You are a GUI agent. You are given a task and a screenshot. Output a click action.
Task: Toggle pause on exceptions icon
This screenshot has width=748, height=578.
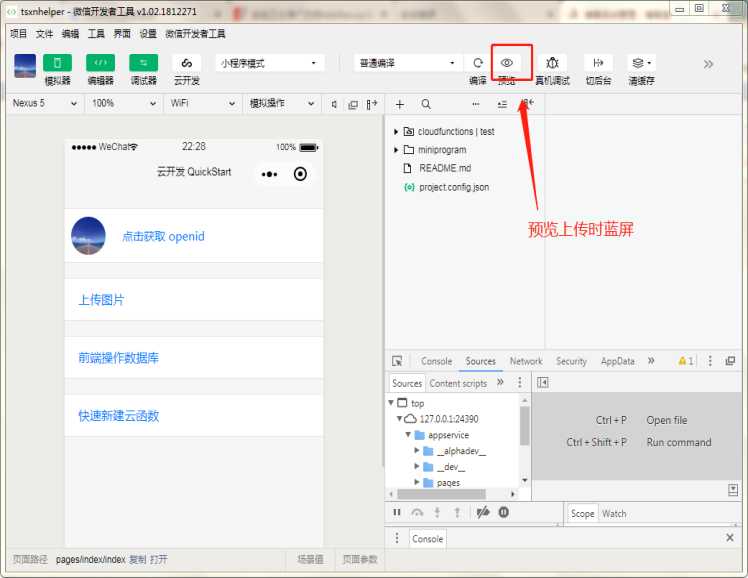coord(503,512)
